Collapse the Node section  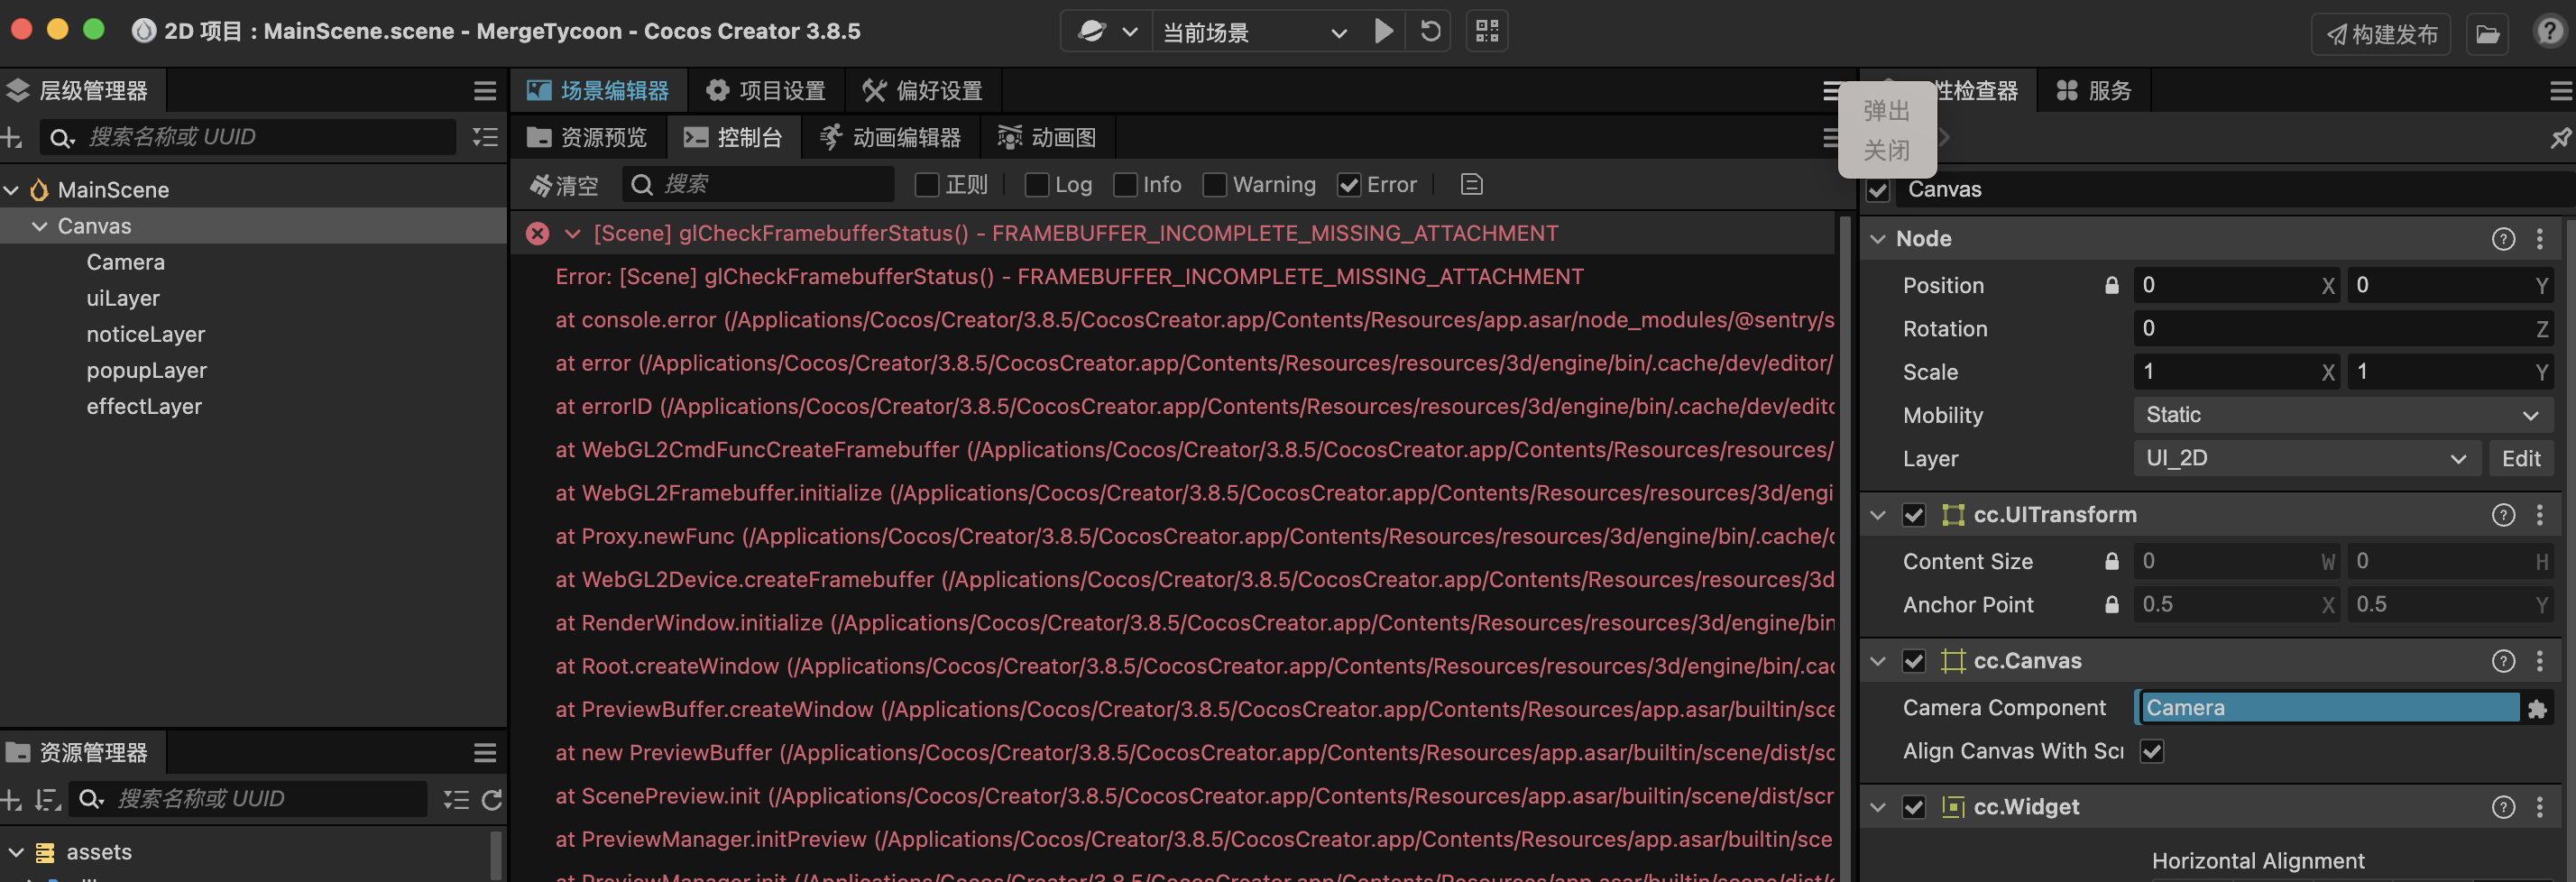pos(1878,239)
